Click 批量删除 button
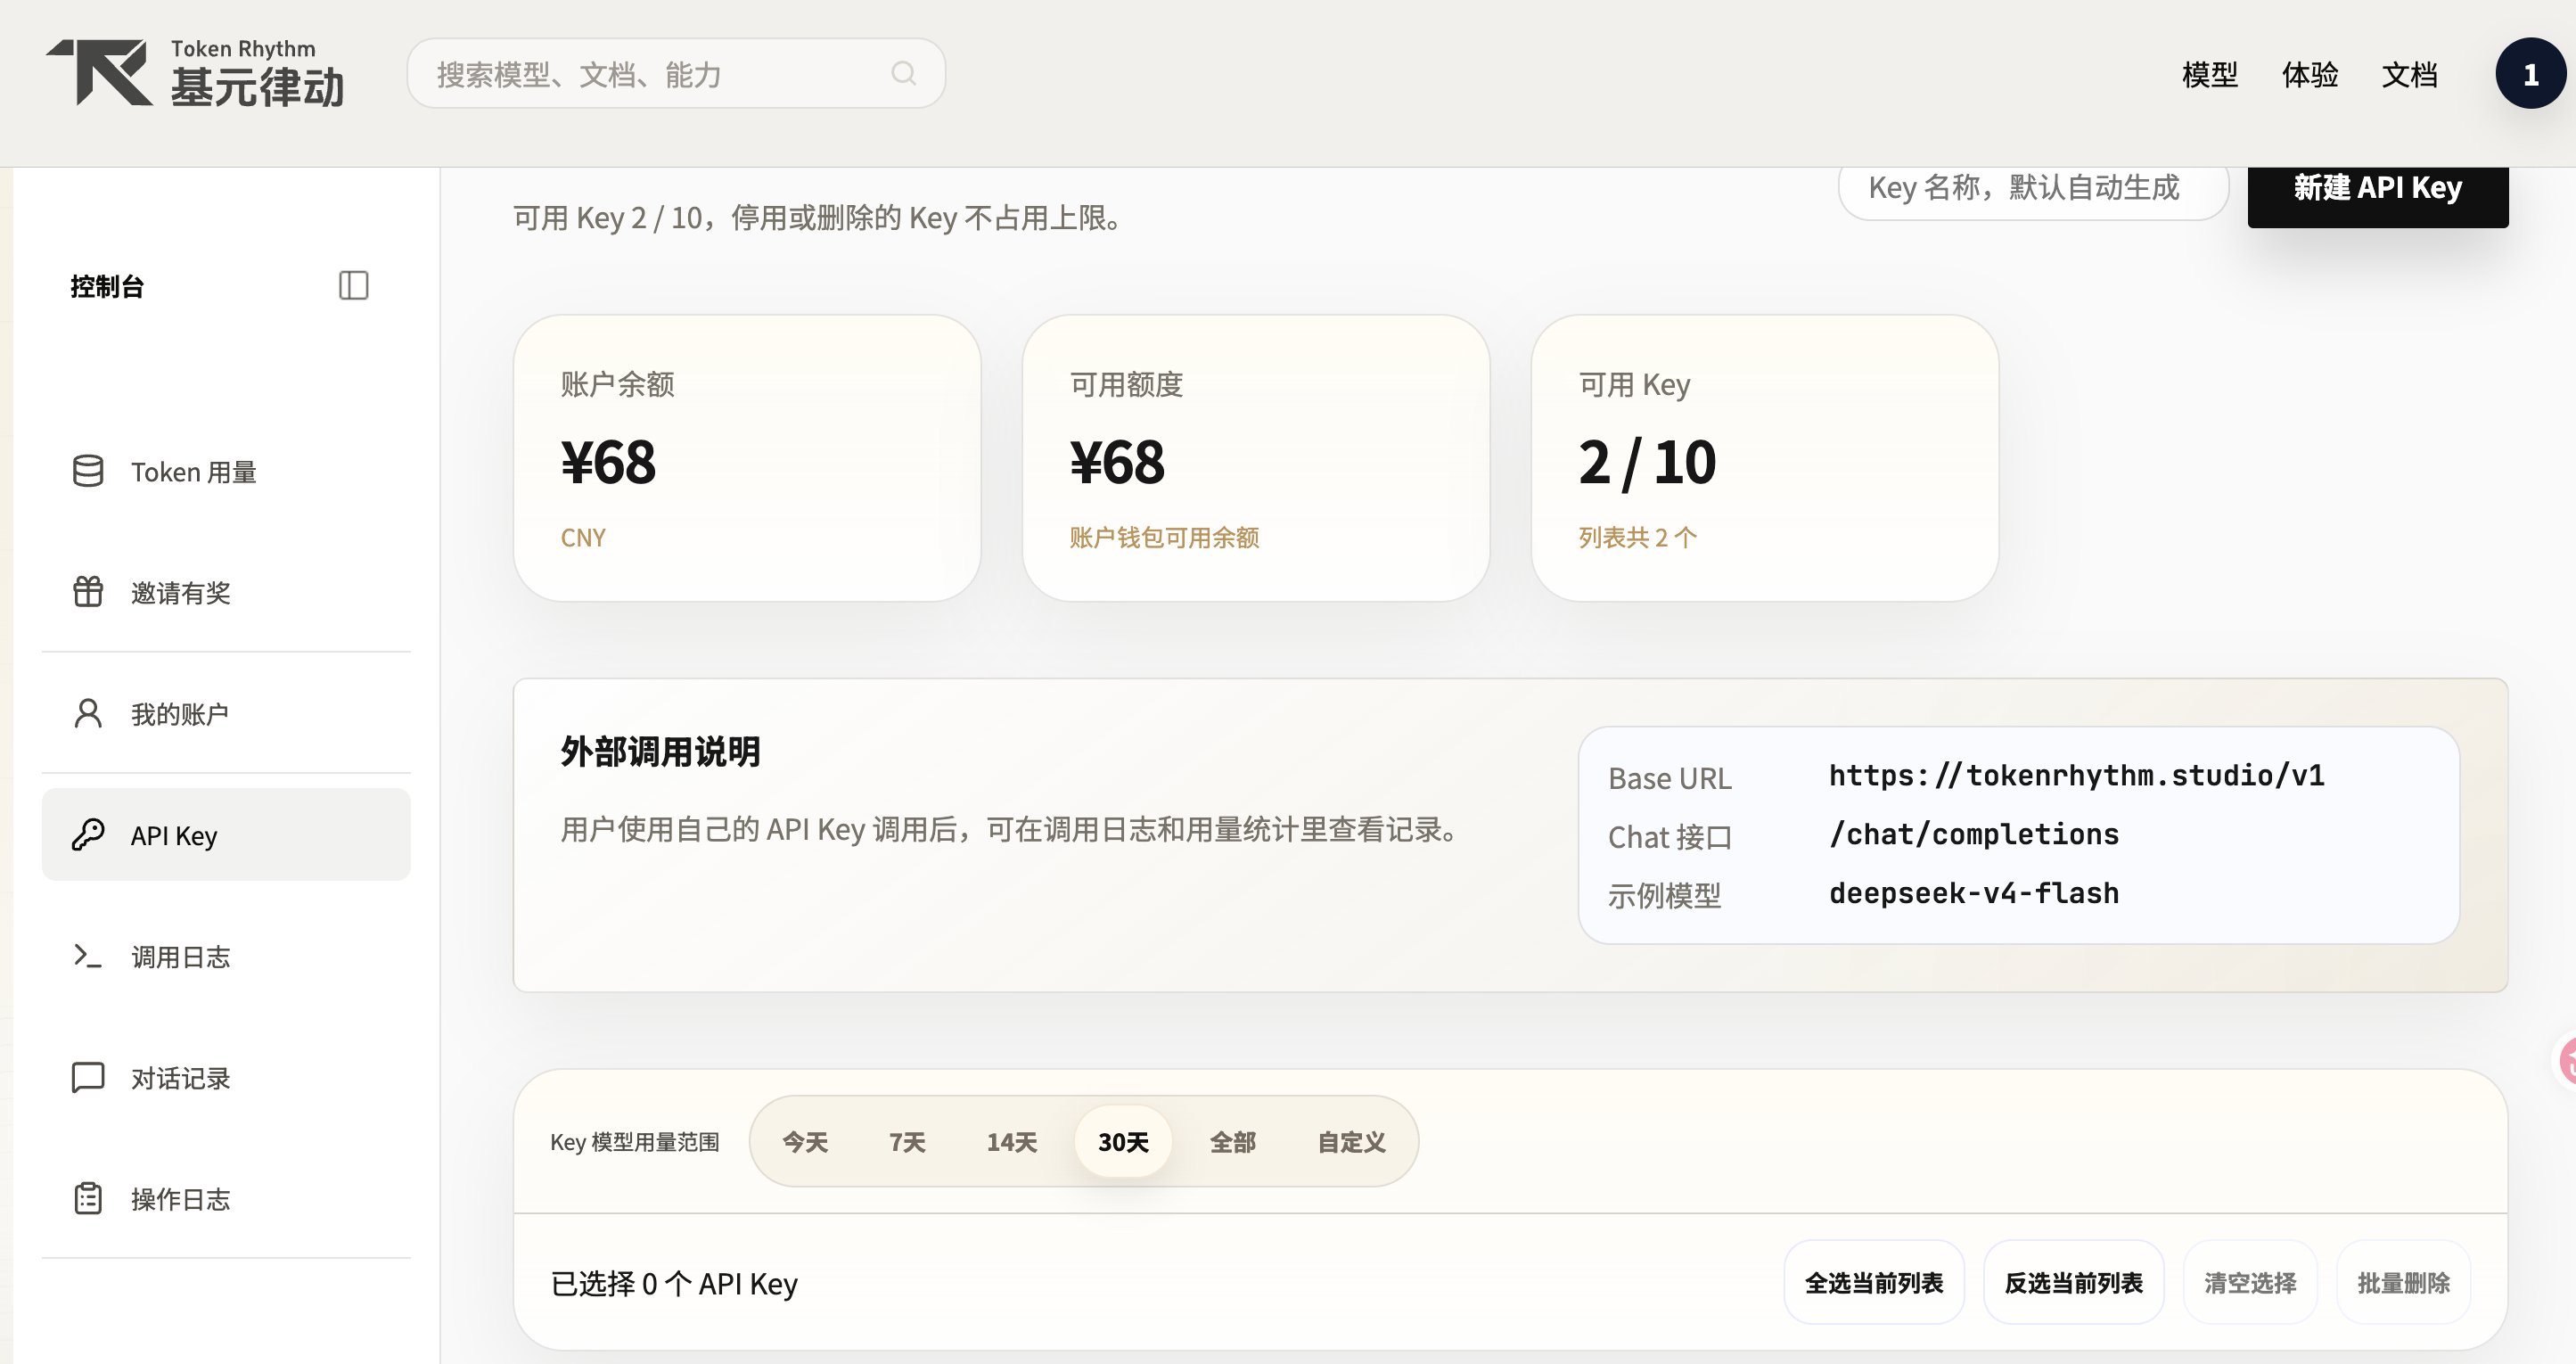2576x1364 pixels. [x=2403, y=1283]
